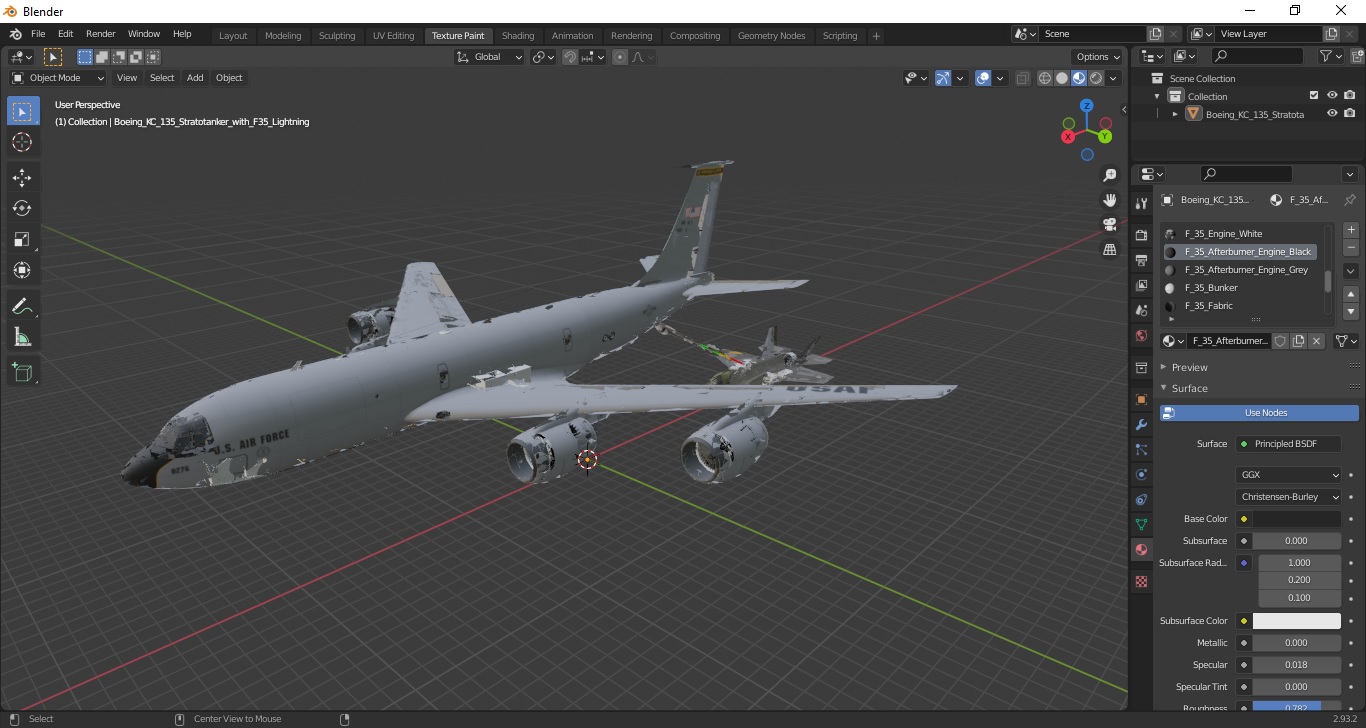Expand the Boeing_KC_135_Stratota tree item
The image size is (1366, 728).
1175,114
